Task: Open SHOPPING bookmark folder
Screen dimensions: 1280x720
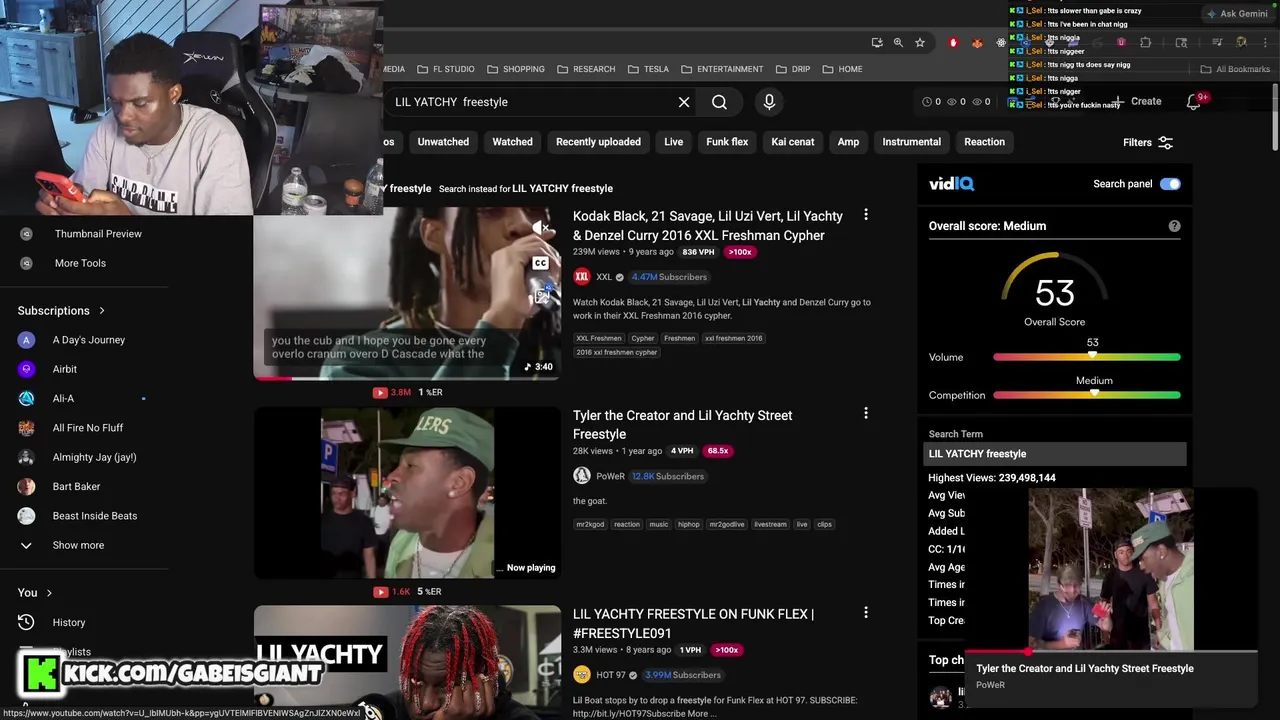Action: coord(516,69)
